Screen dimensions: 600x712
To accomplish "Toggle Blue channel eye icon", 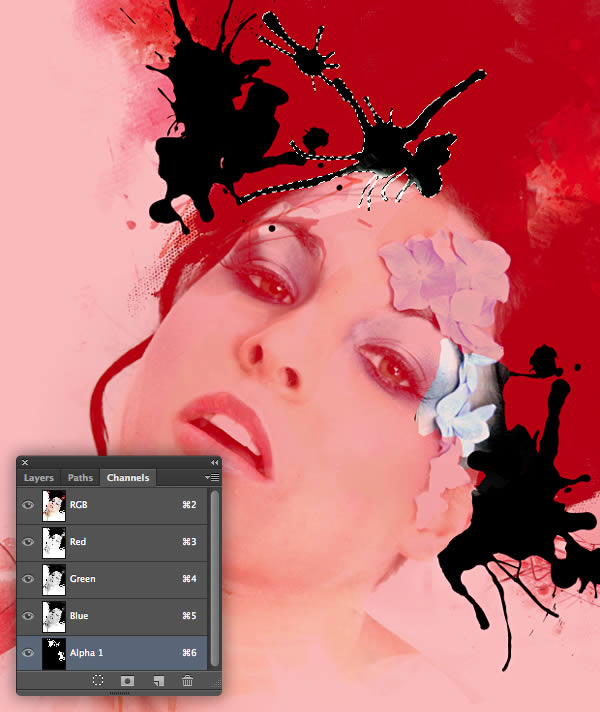I will 28,616.
